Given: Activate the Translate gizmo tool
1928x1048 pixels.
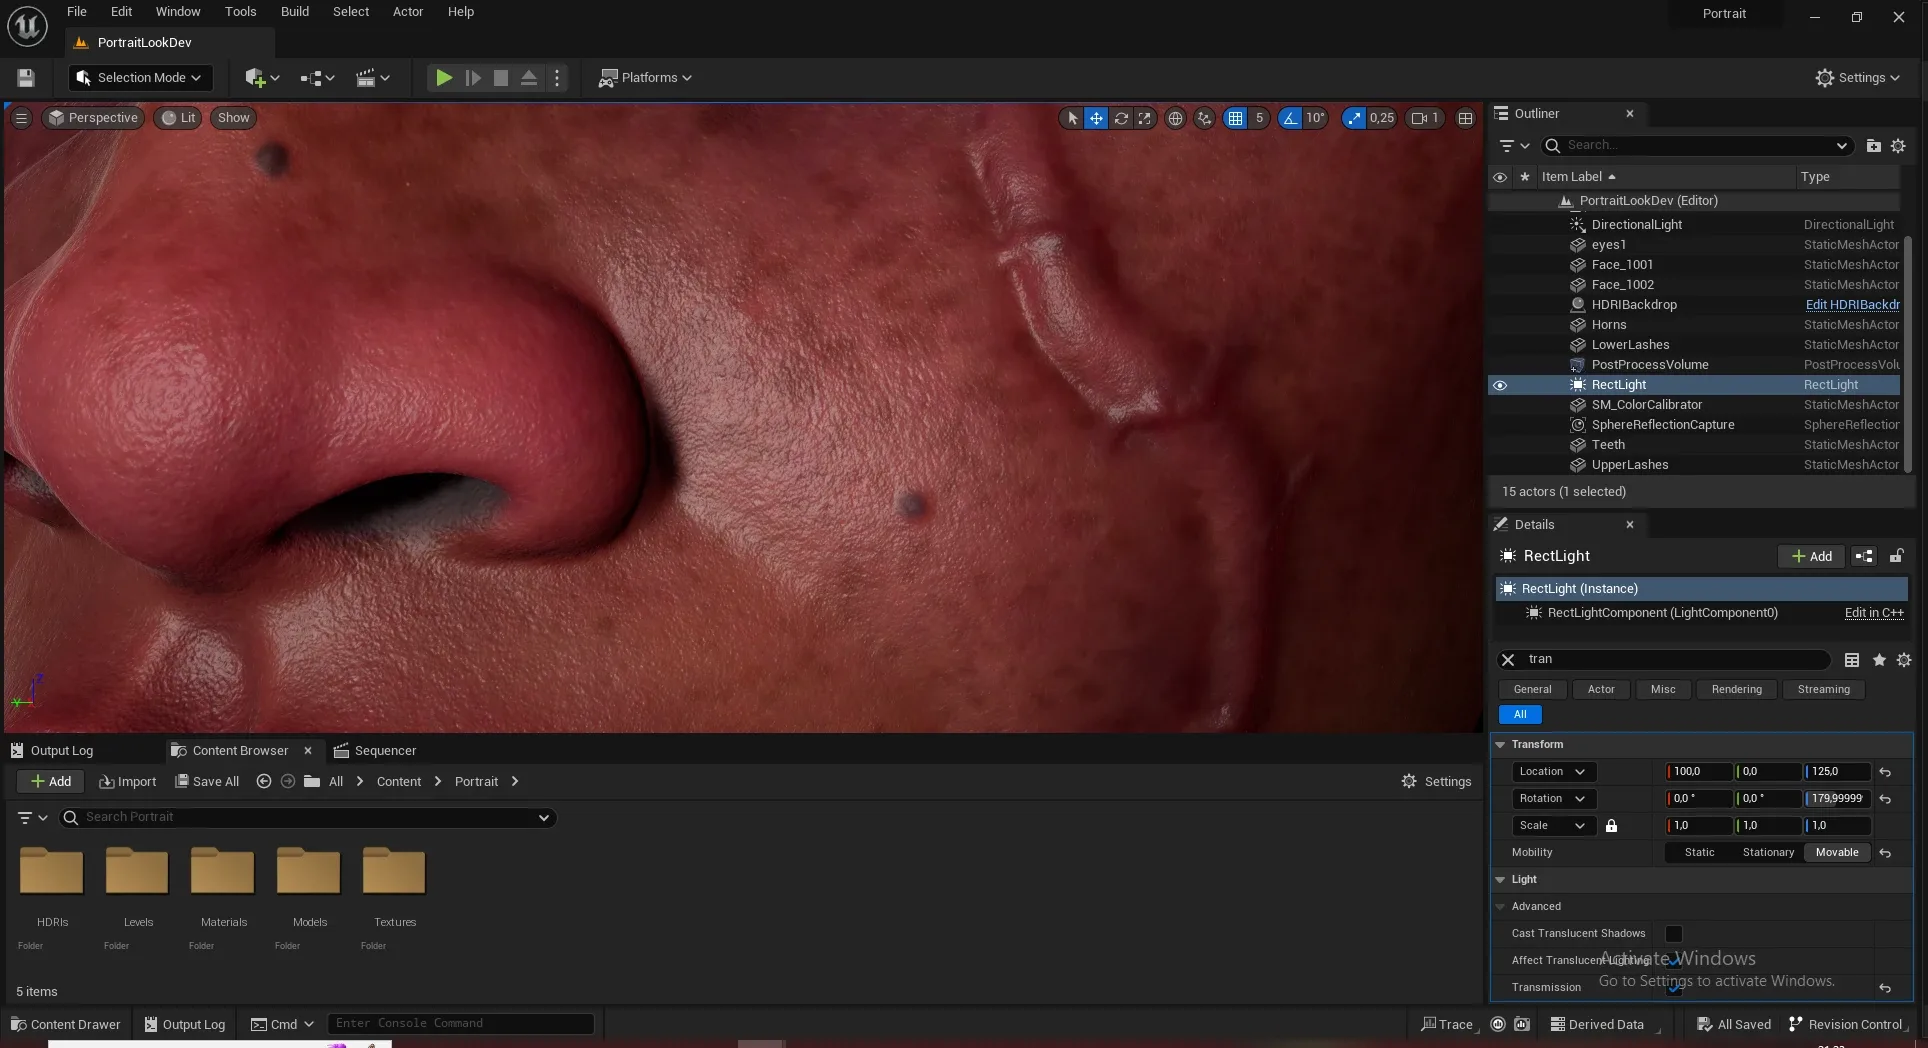Looking at the screenshot, I should [x=1096, y=118].
